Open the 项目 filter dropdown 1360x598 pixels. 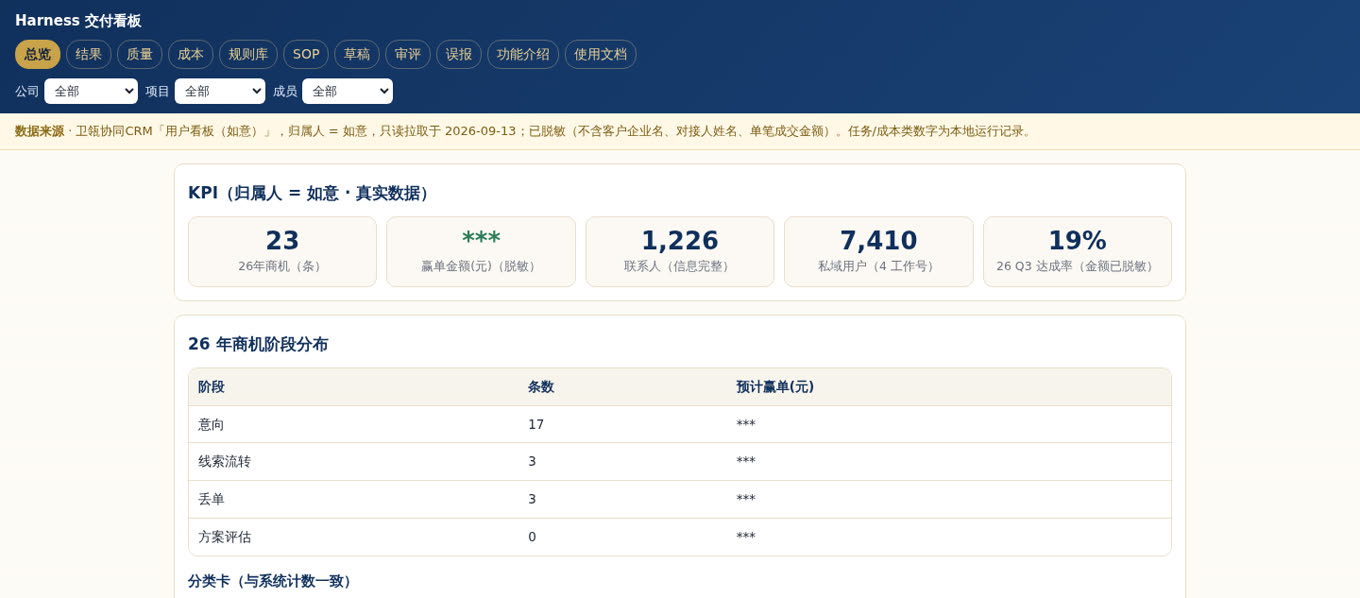click(x=220, y=91)
